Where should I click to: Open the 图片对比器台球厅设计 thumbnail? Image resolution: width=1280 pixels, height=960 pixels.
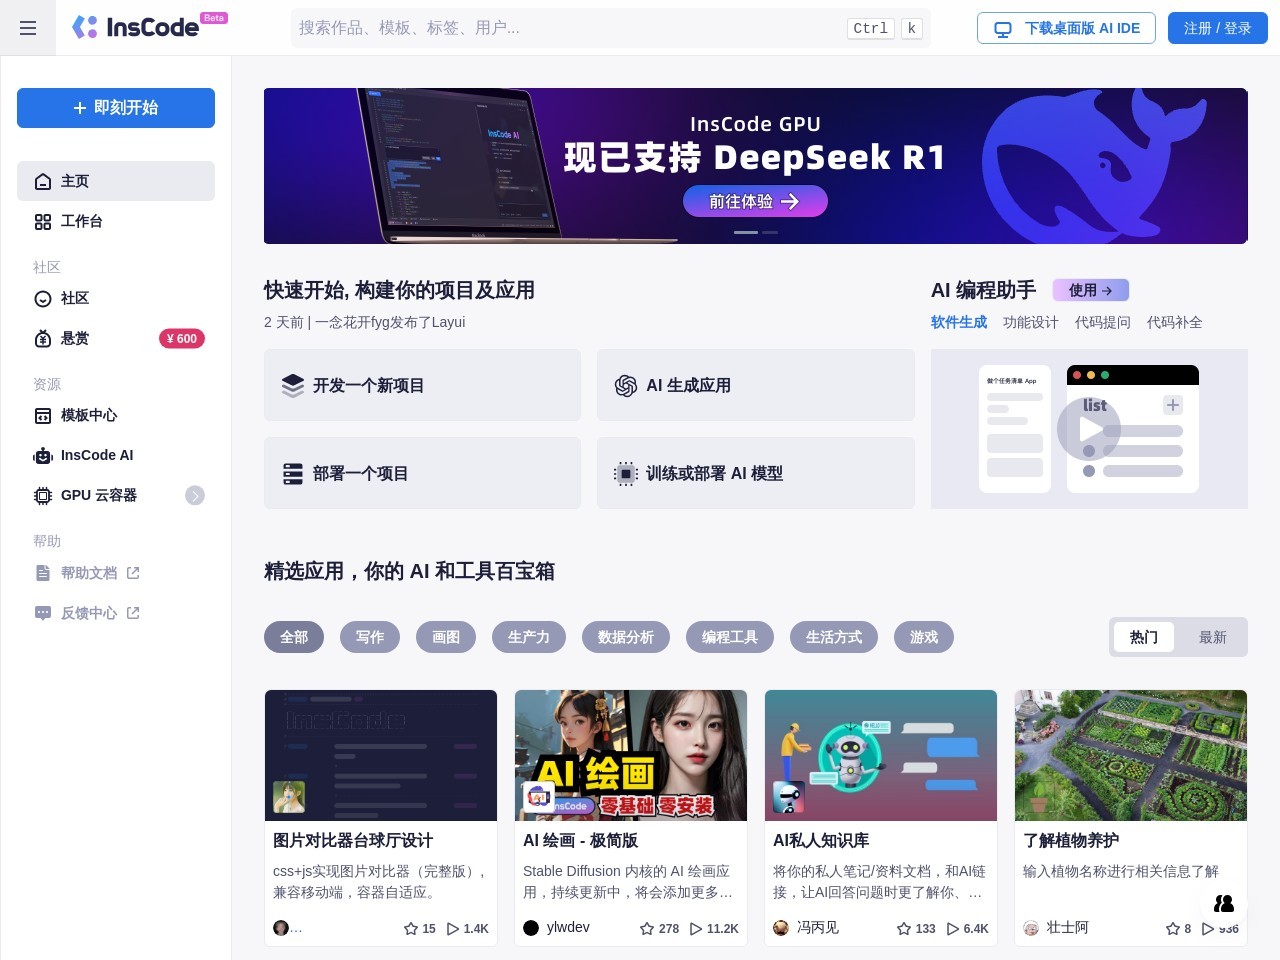[381, 755]
